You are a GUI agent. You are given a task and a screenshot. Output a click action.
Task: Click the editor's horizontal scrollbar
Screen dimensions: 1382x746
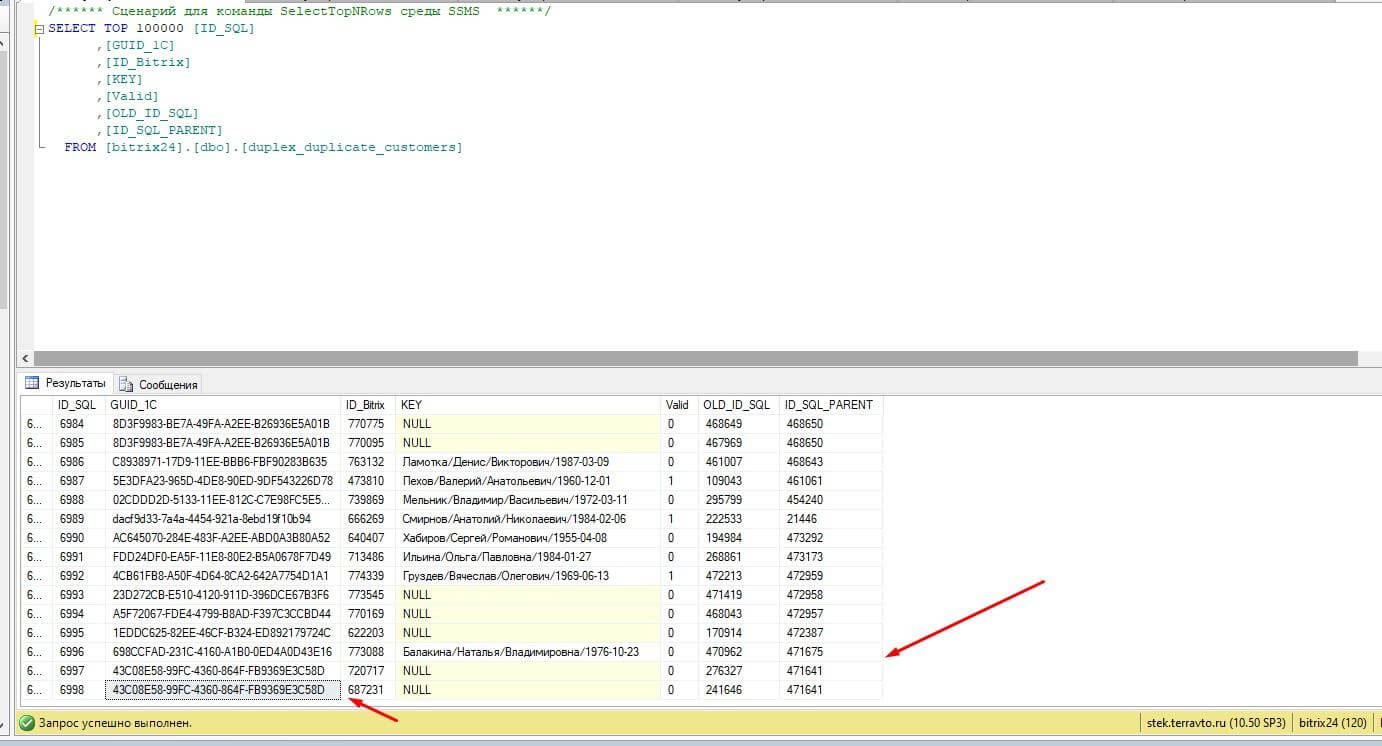695,358
